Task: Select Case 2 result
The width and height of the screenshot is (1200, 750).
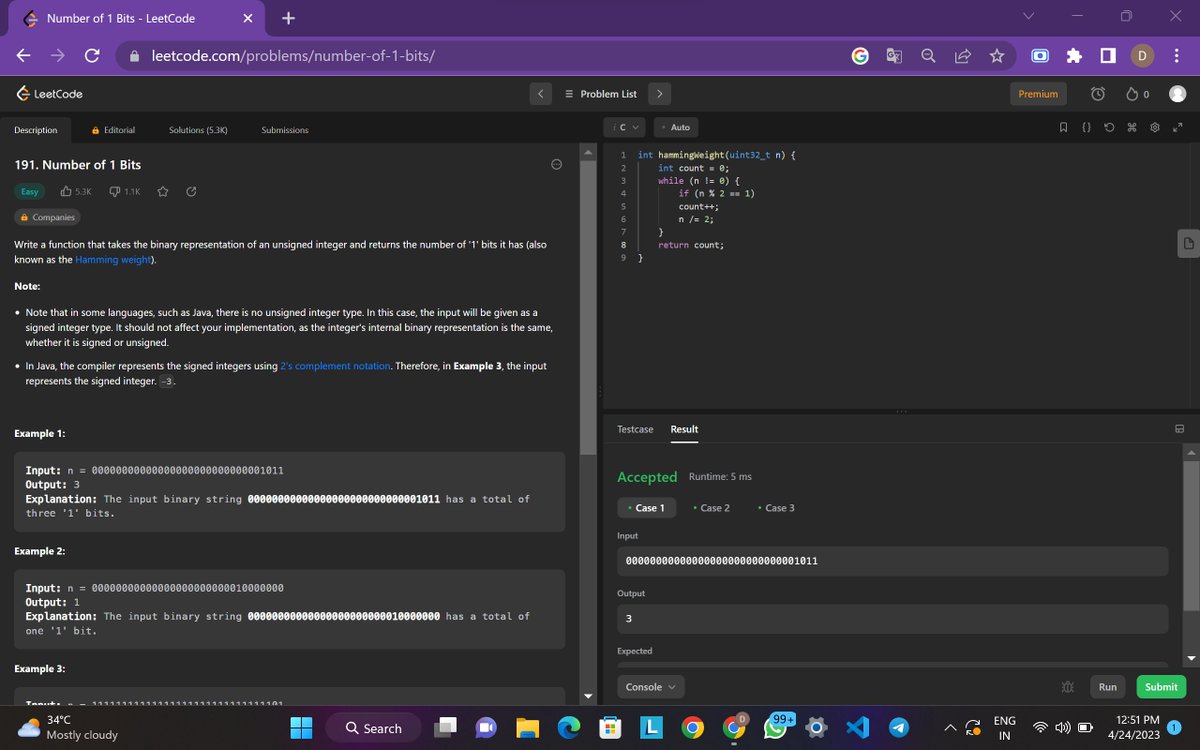Action: click(x=711, y=508)
